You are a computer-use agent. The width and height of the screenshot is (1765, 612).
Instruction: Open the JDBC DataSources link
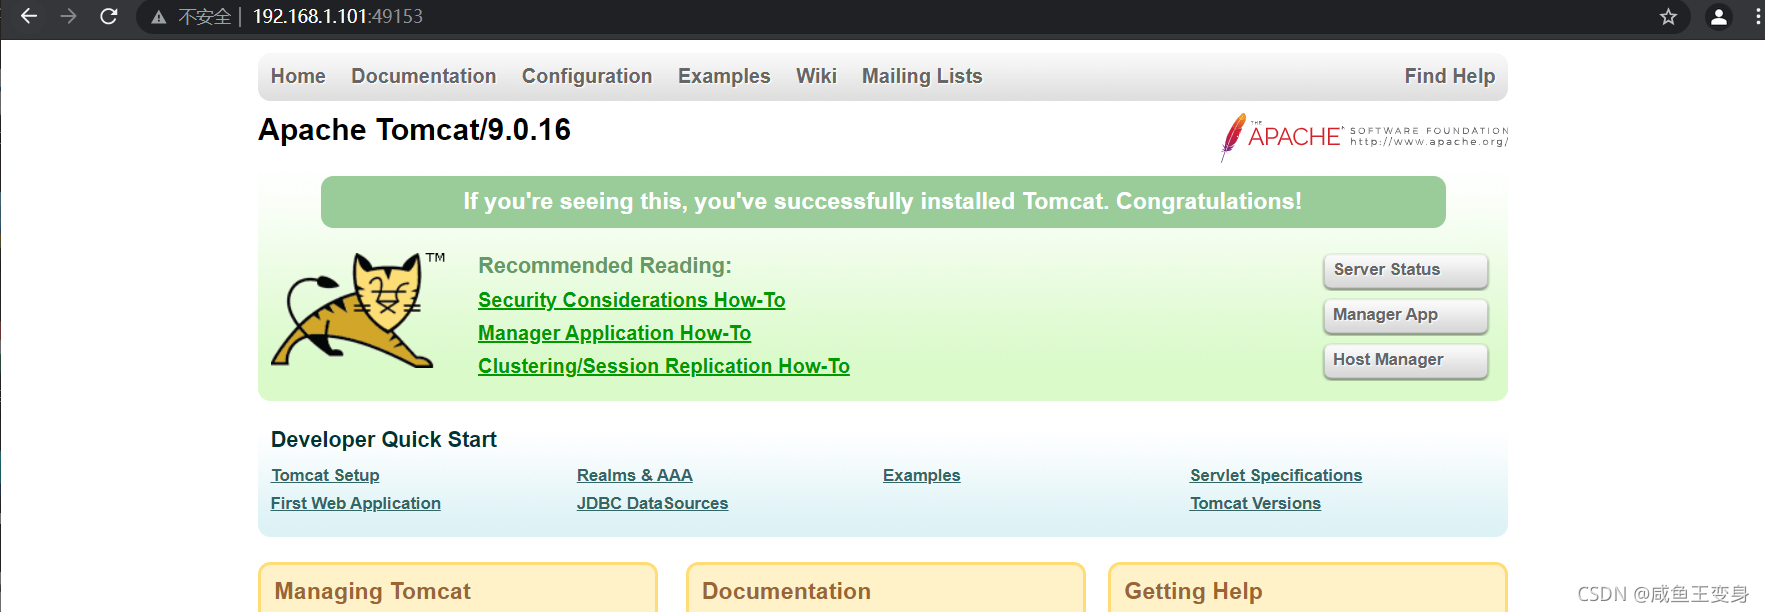tap(652, 503)
